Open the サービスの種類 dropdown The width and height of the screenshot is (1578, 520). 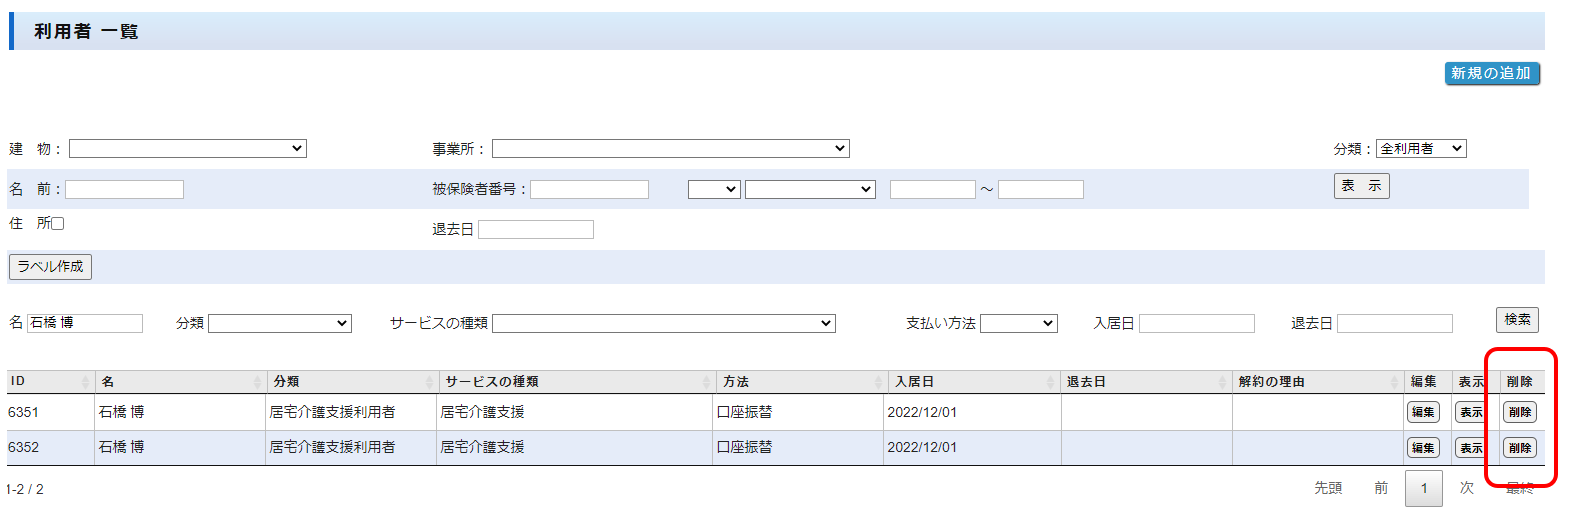(x=663, y=323)
